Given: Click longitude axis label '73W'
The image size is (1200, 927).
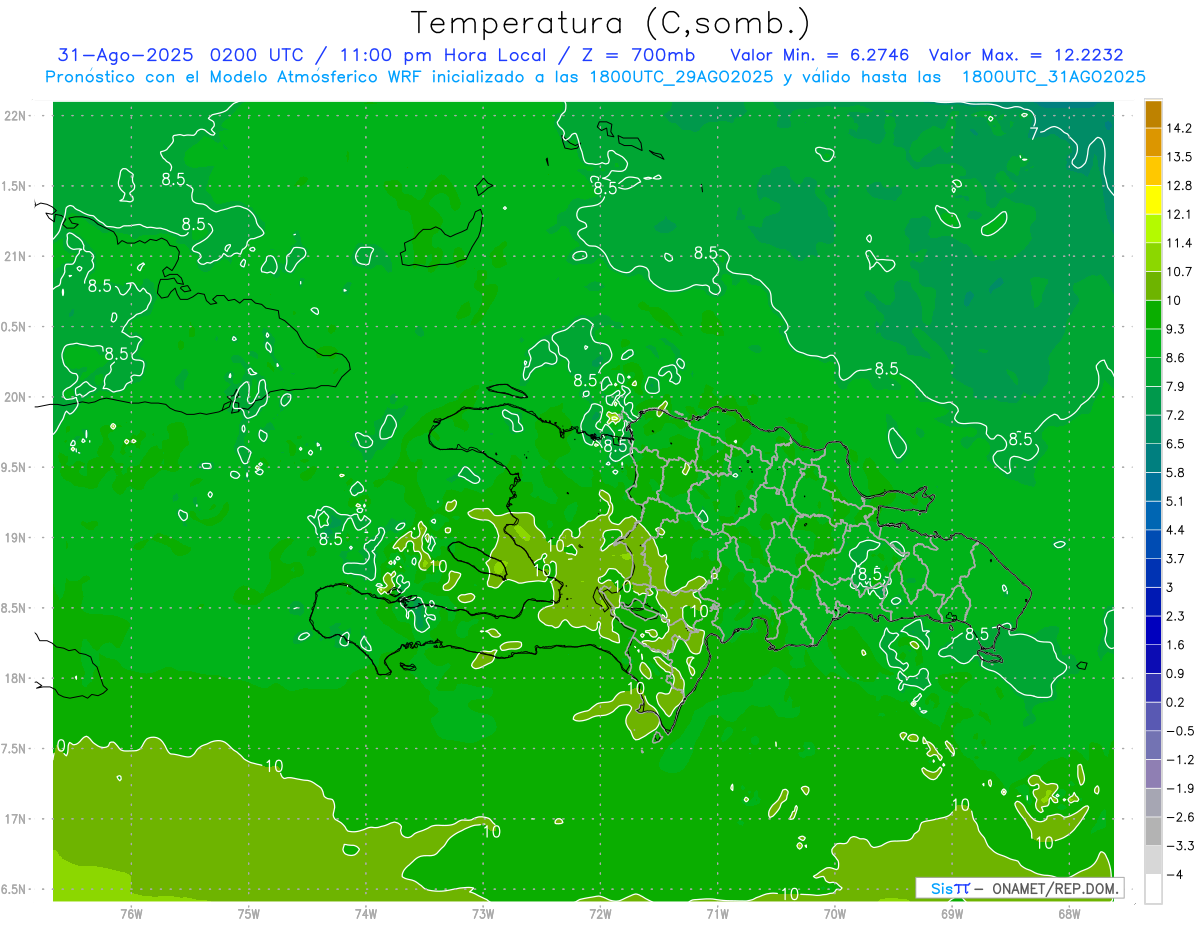Looking at the screenshot, I should [483, 913].
